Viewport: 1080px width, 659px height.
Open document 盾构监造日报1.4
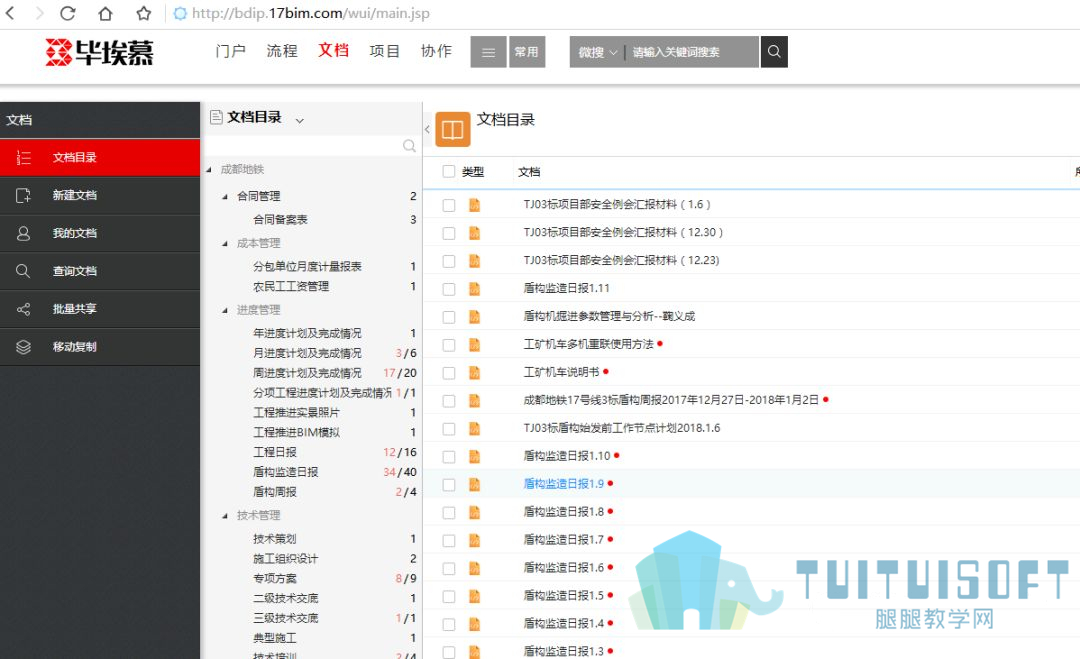(563, 624)
